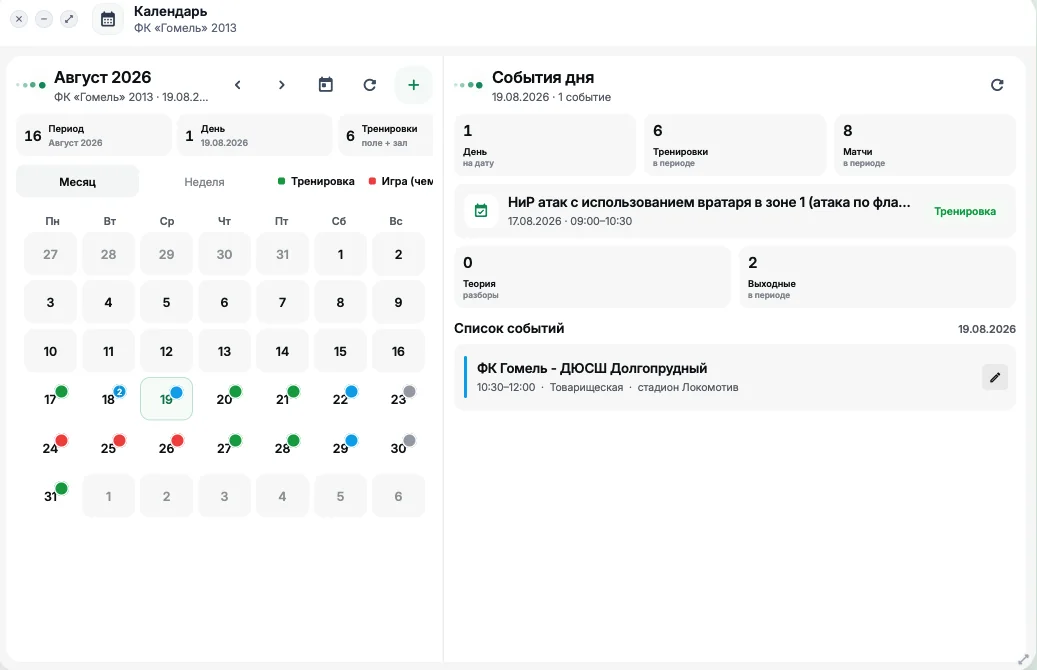The height and width of the screenshot is (670, 1037).
Task: Click the green Тренировка legend item
Action: point(316,181)
